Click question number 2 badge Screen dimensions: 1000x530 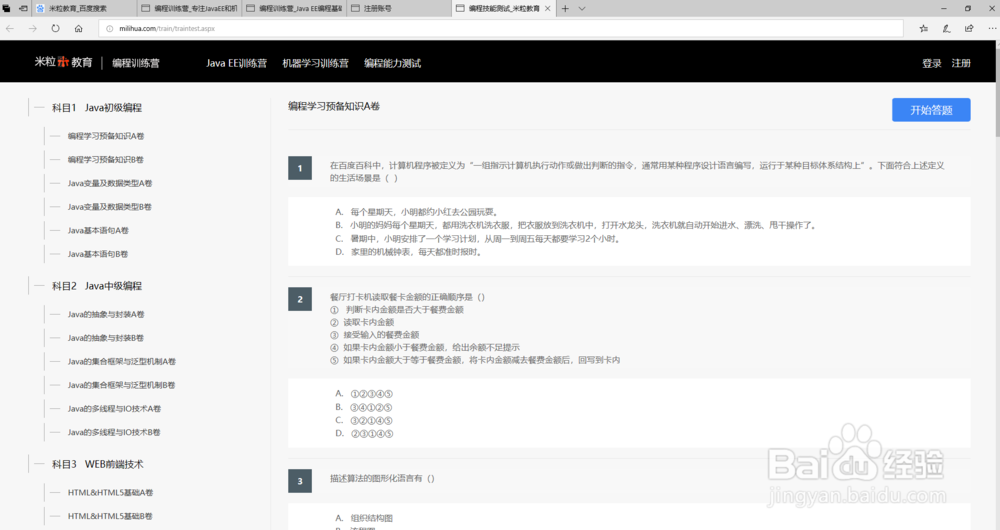(x=300, y=299)
